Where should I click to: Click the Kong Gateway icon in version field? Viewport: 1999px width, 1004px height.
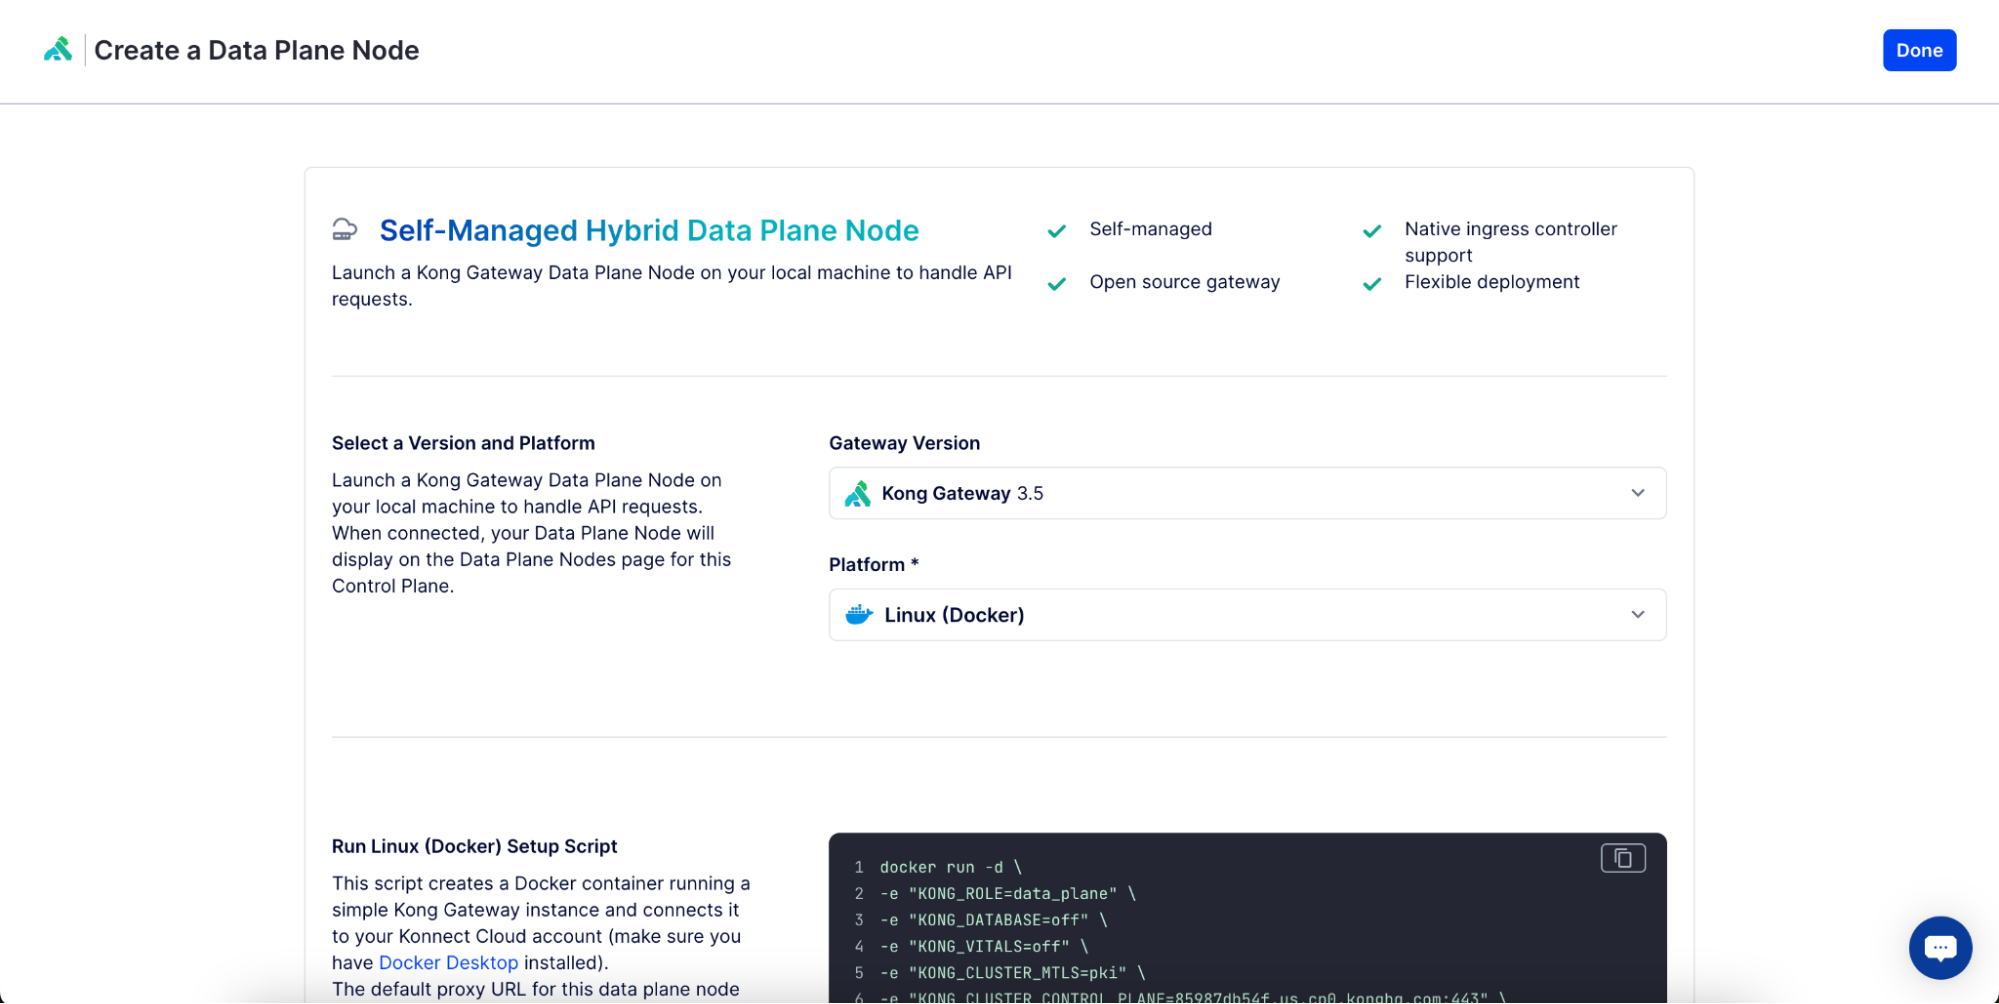coord(857,494)
